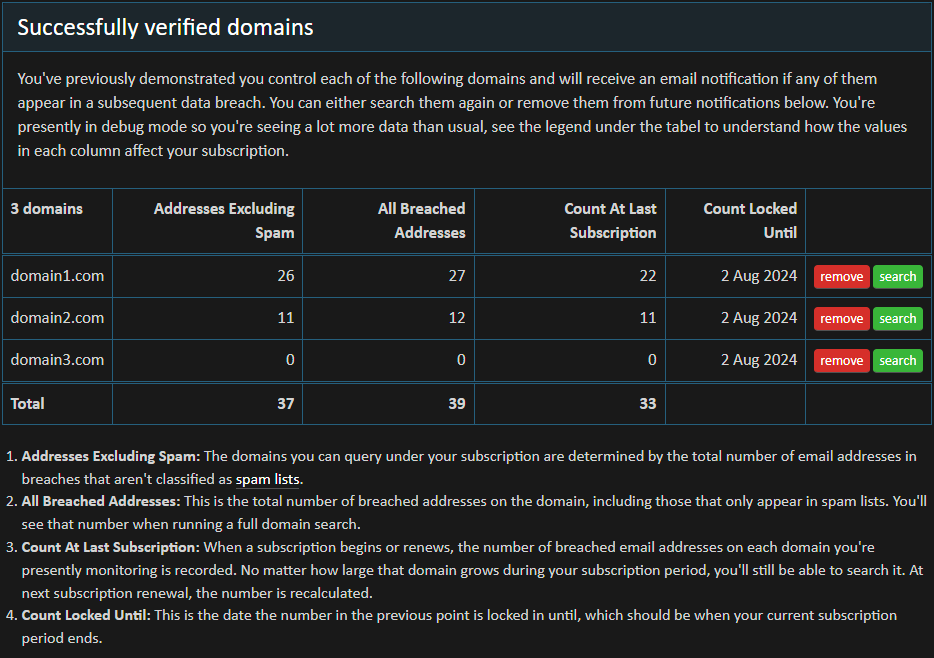Click legend item 'Addresses Excluding Spam:'

coord(111,457)
